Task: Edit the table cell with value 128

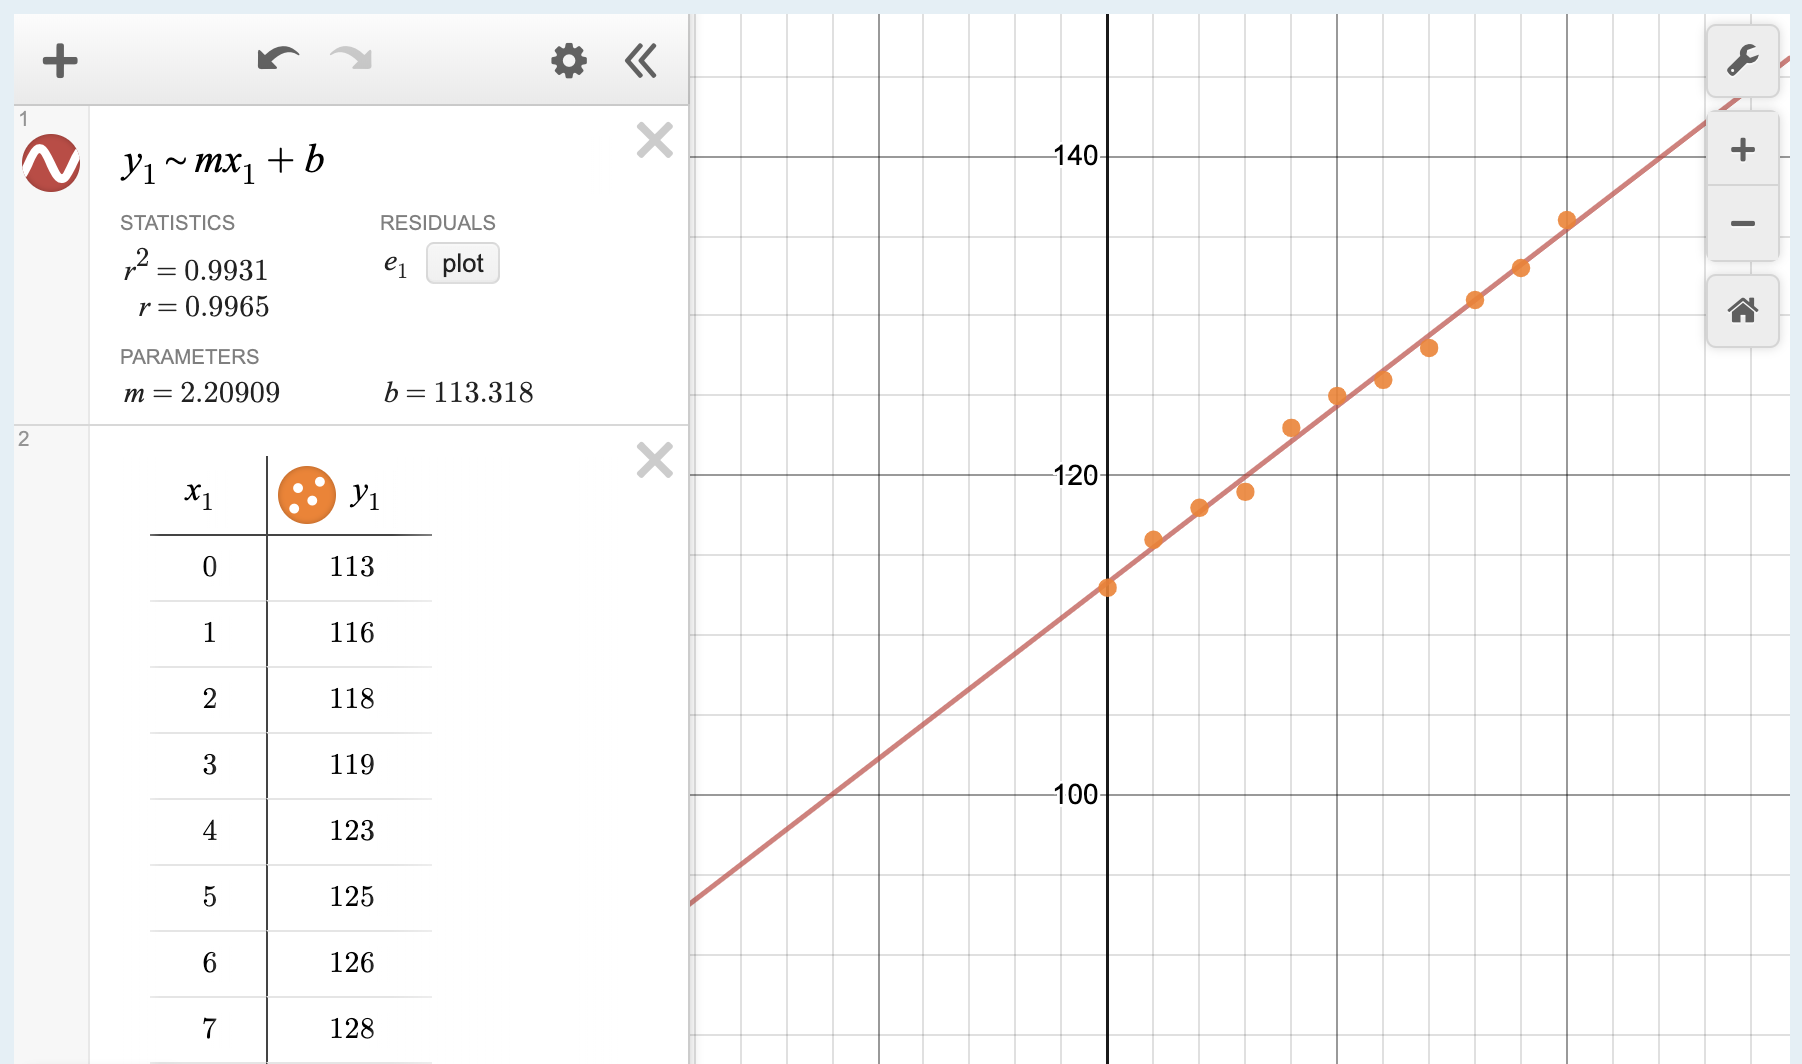Action: point(351,1030)
